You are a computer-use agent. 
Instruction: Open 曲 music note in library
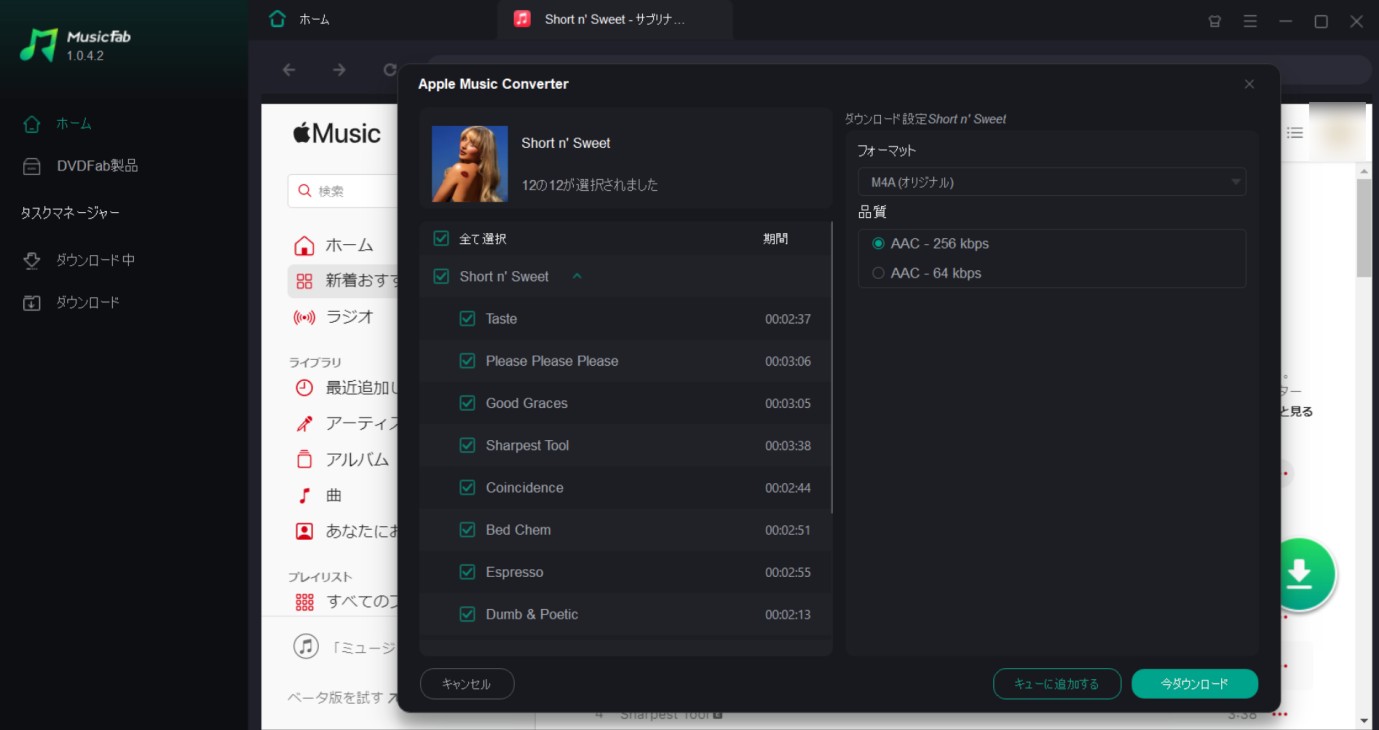point(304,495)
